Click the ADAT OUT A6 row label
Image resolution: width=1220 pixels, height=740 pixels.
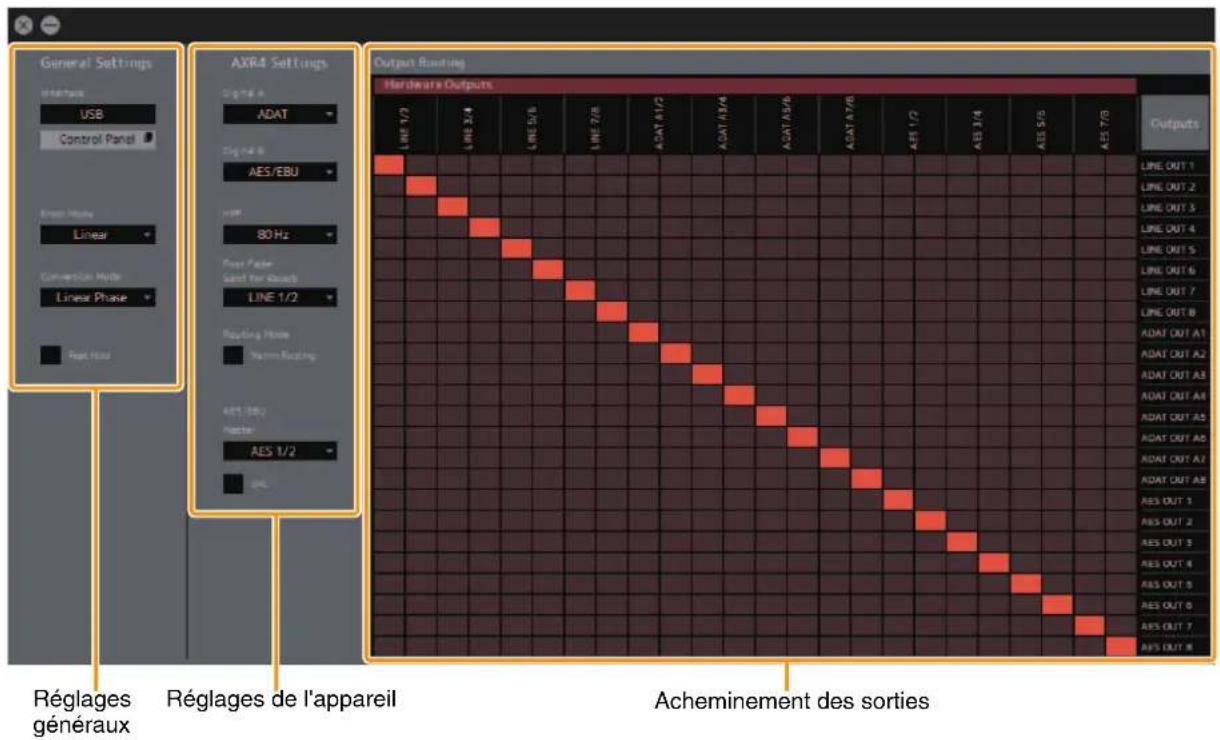click(1173, 438)
